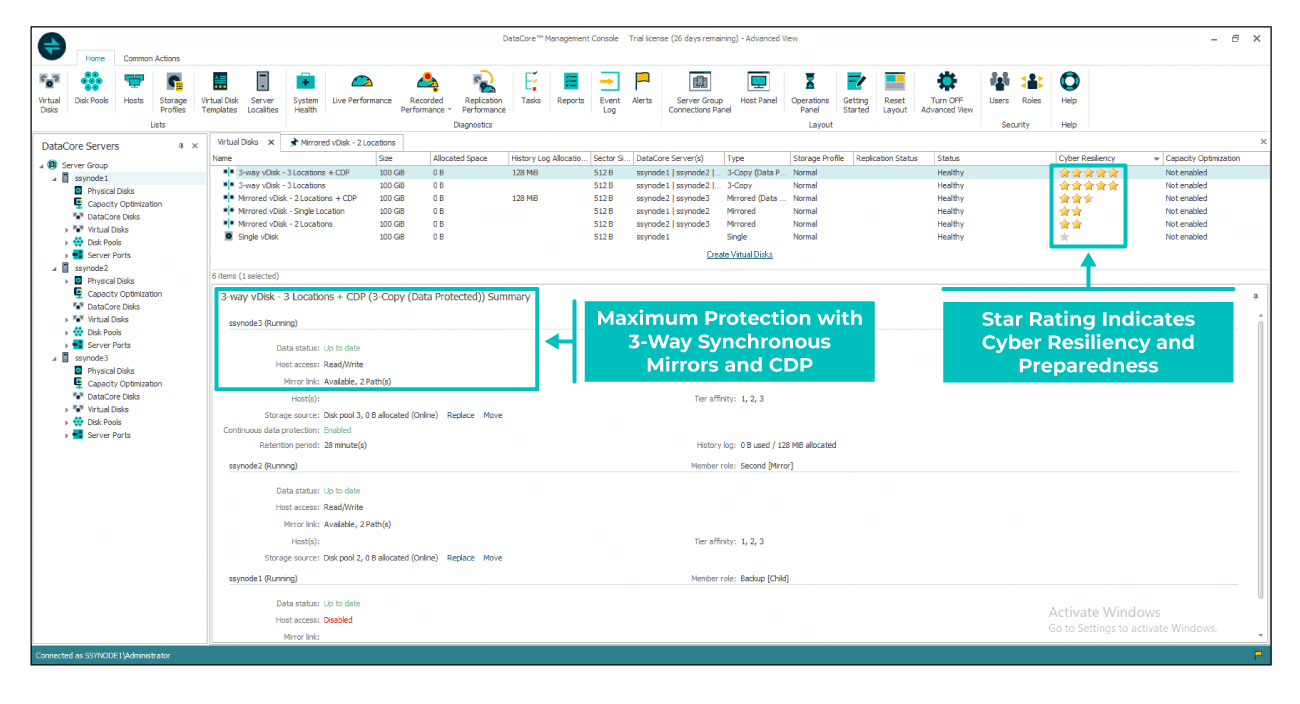Open the Event Log
This screenshot has height=704, width=1300.
point(609,92)
